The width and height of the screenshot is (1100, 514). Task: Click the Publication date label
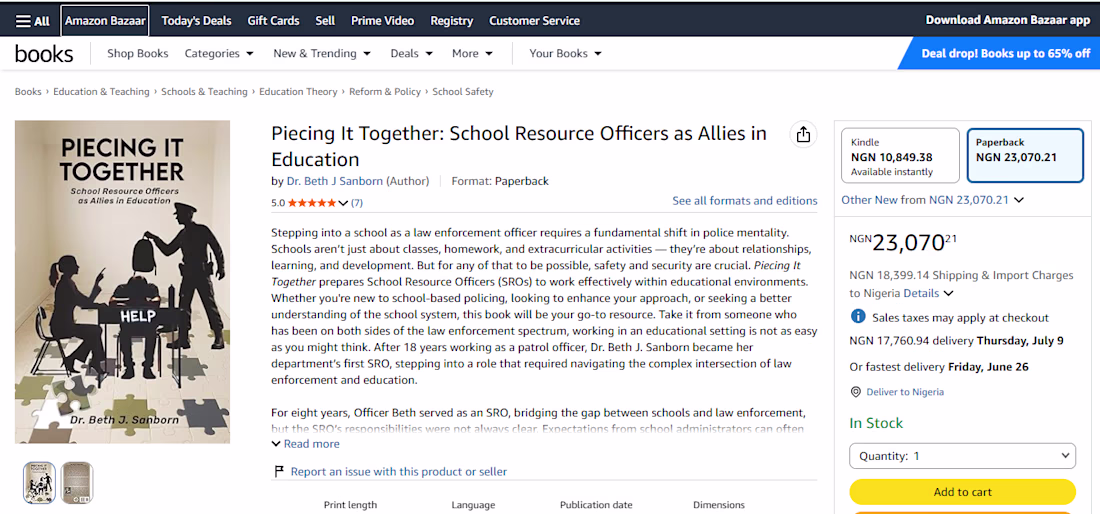[x=596, y=505]
